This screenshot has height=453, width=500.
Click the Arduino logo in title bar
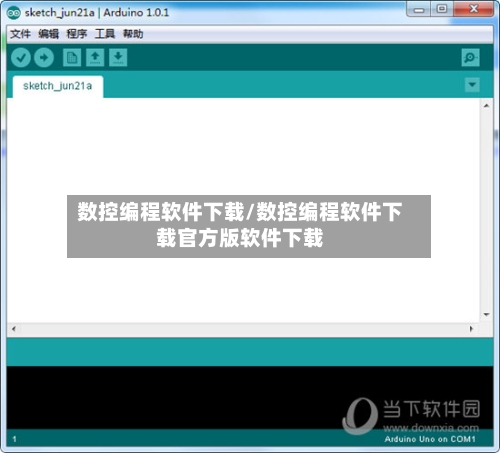pos(14,13)
